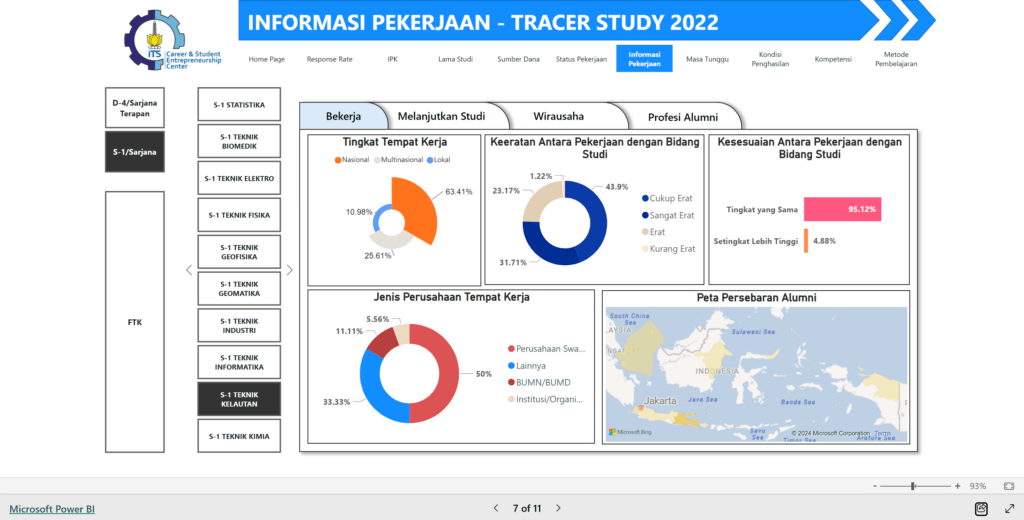The image size is (1024, 520).
Task: Open the Microsoft Power BI link
Action: point(53,508)
